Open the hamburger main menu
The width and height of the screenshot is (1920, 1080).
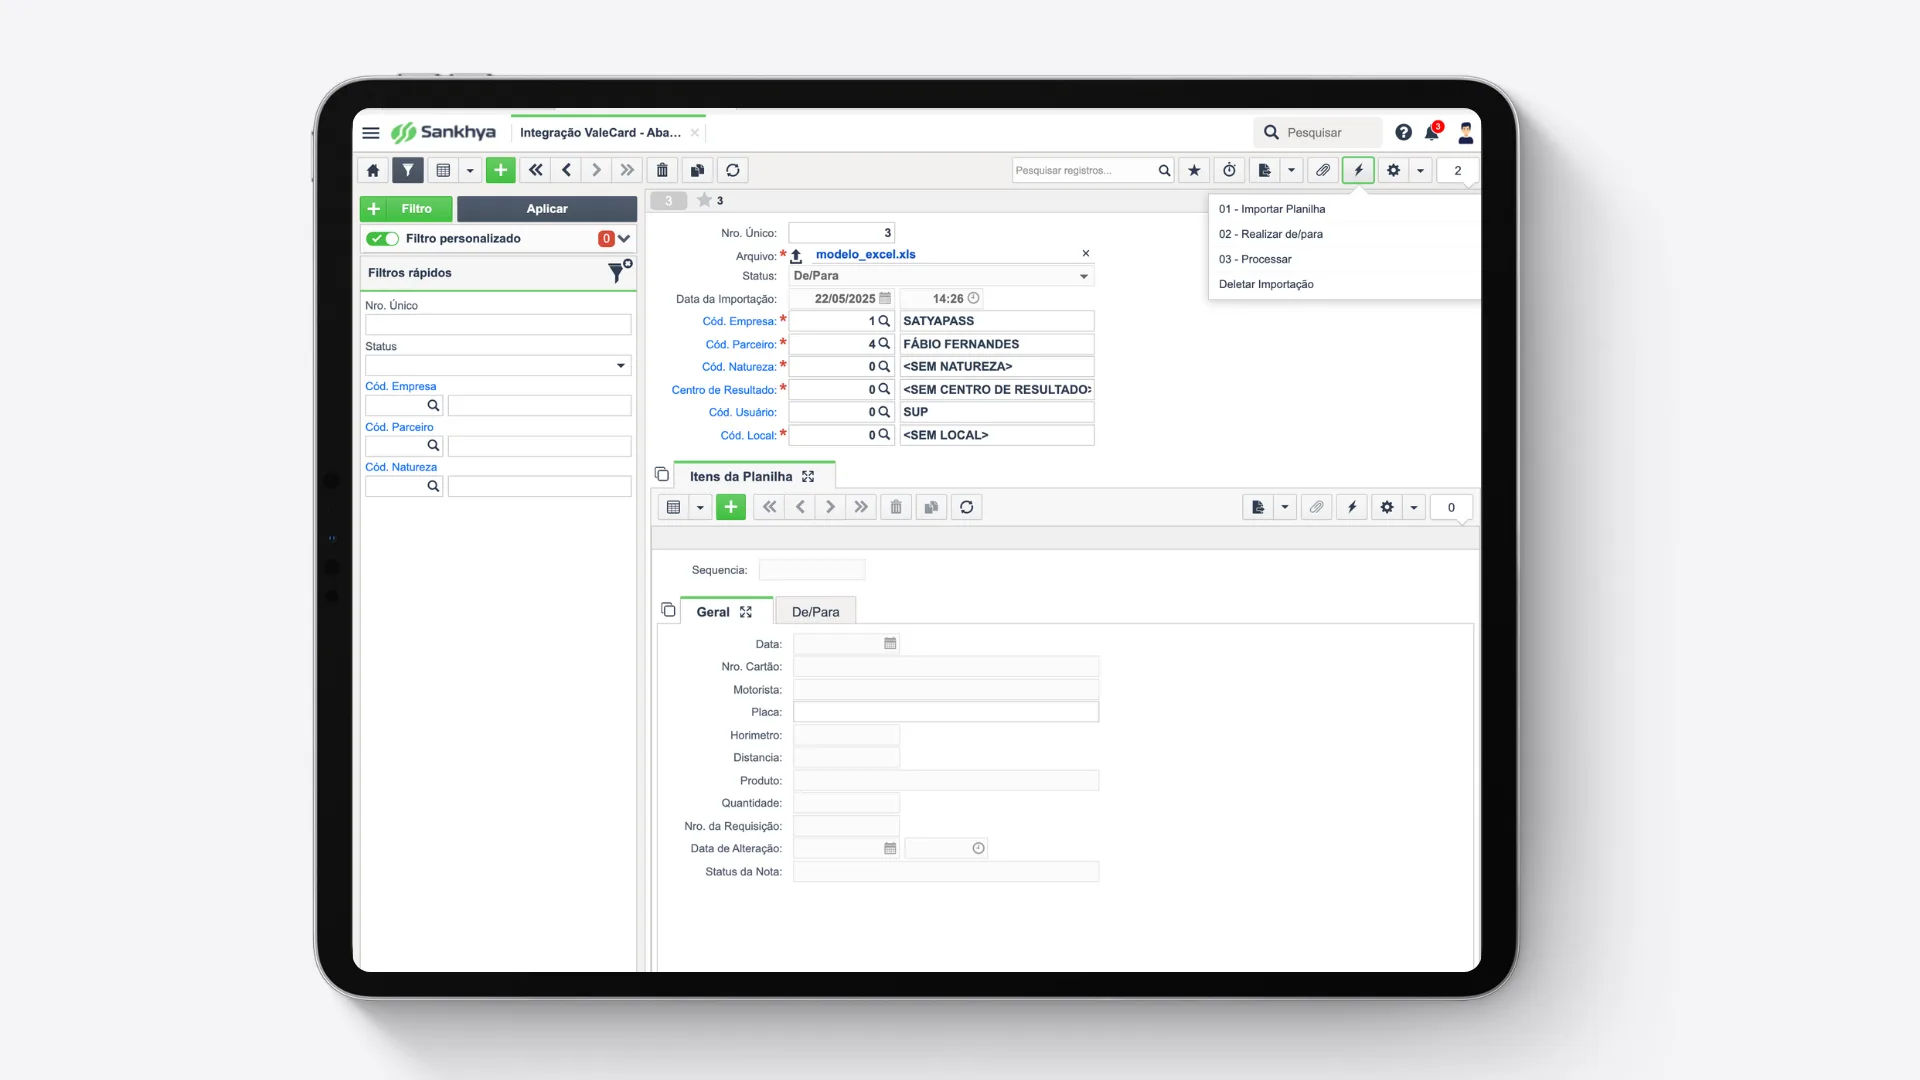coord(371,132)
